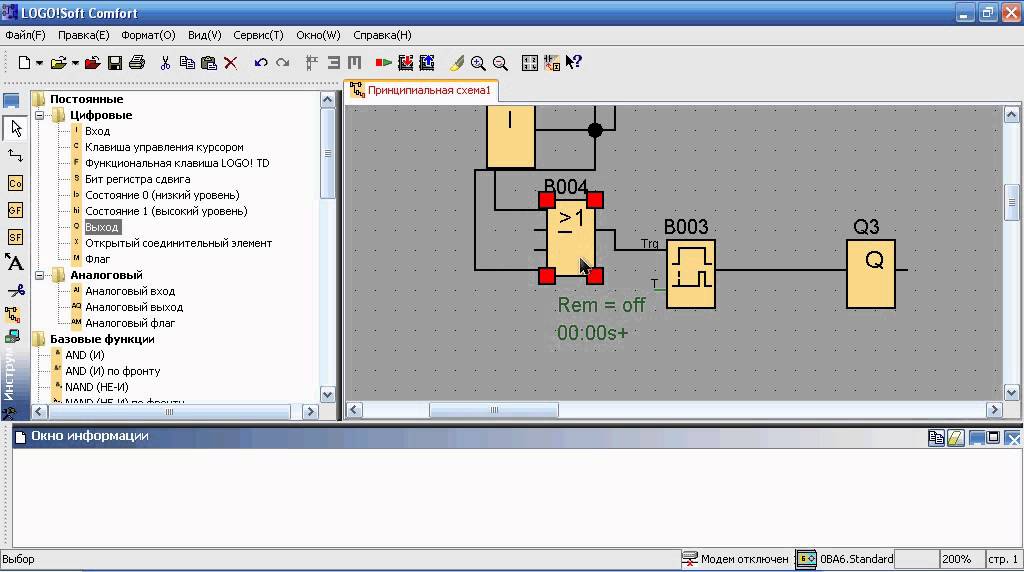Create a new circuit file
This screenshot has height=572, width=1024.
[24, 63]
